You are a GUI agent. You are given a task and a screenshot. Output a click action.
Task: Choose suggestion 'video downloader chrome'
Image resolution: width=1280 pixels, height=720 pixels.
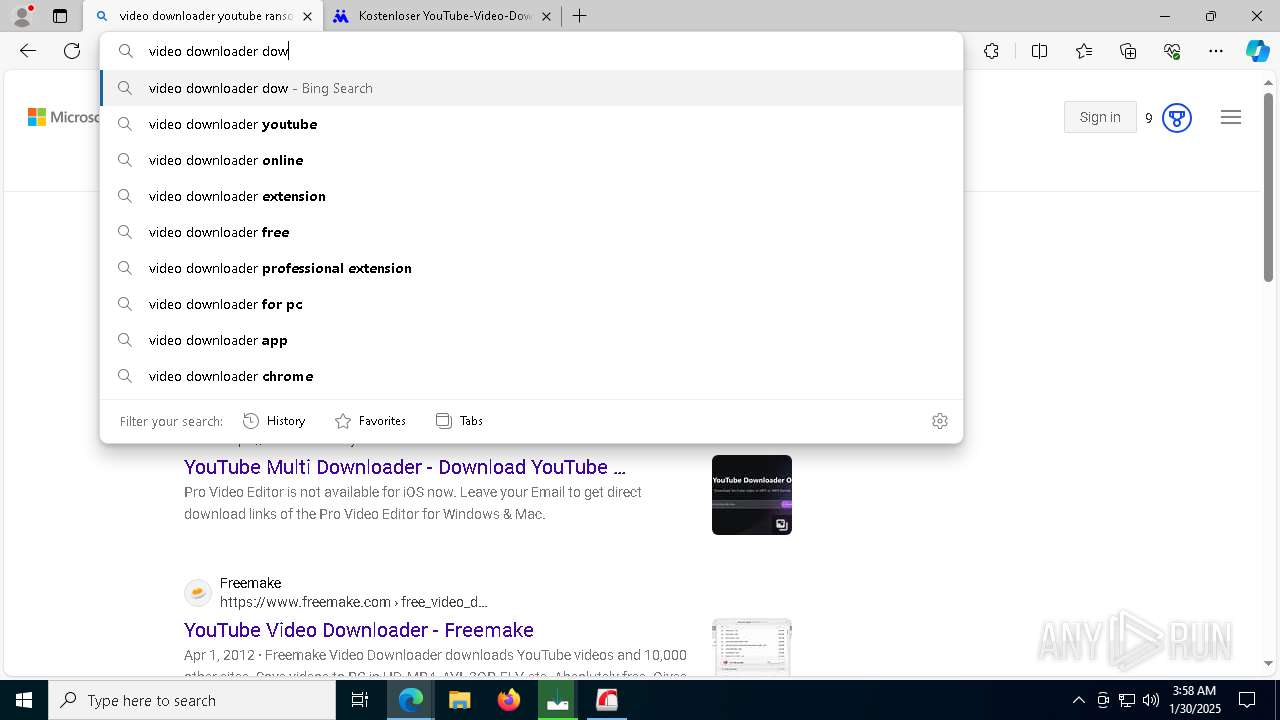[531, 376]
